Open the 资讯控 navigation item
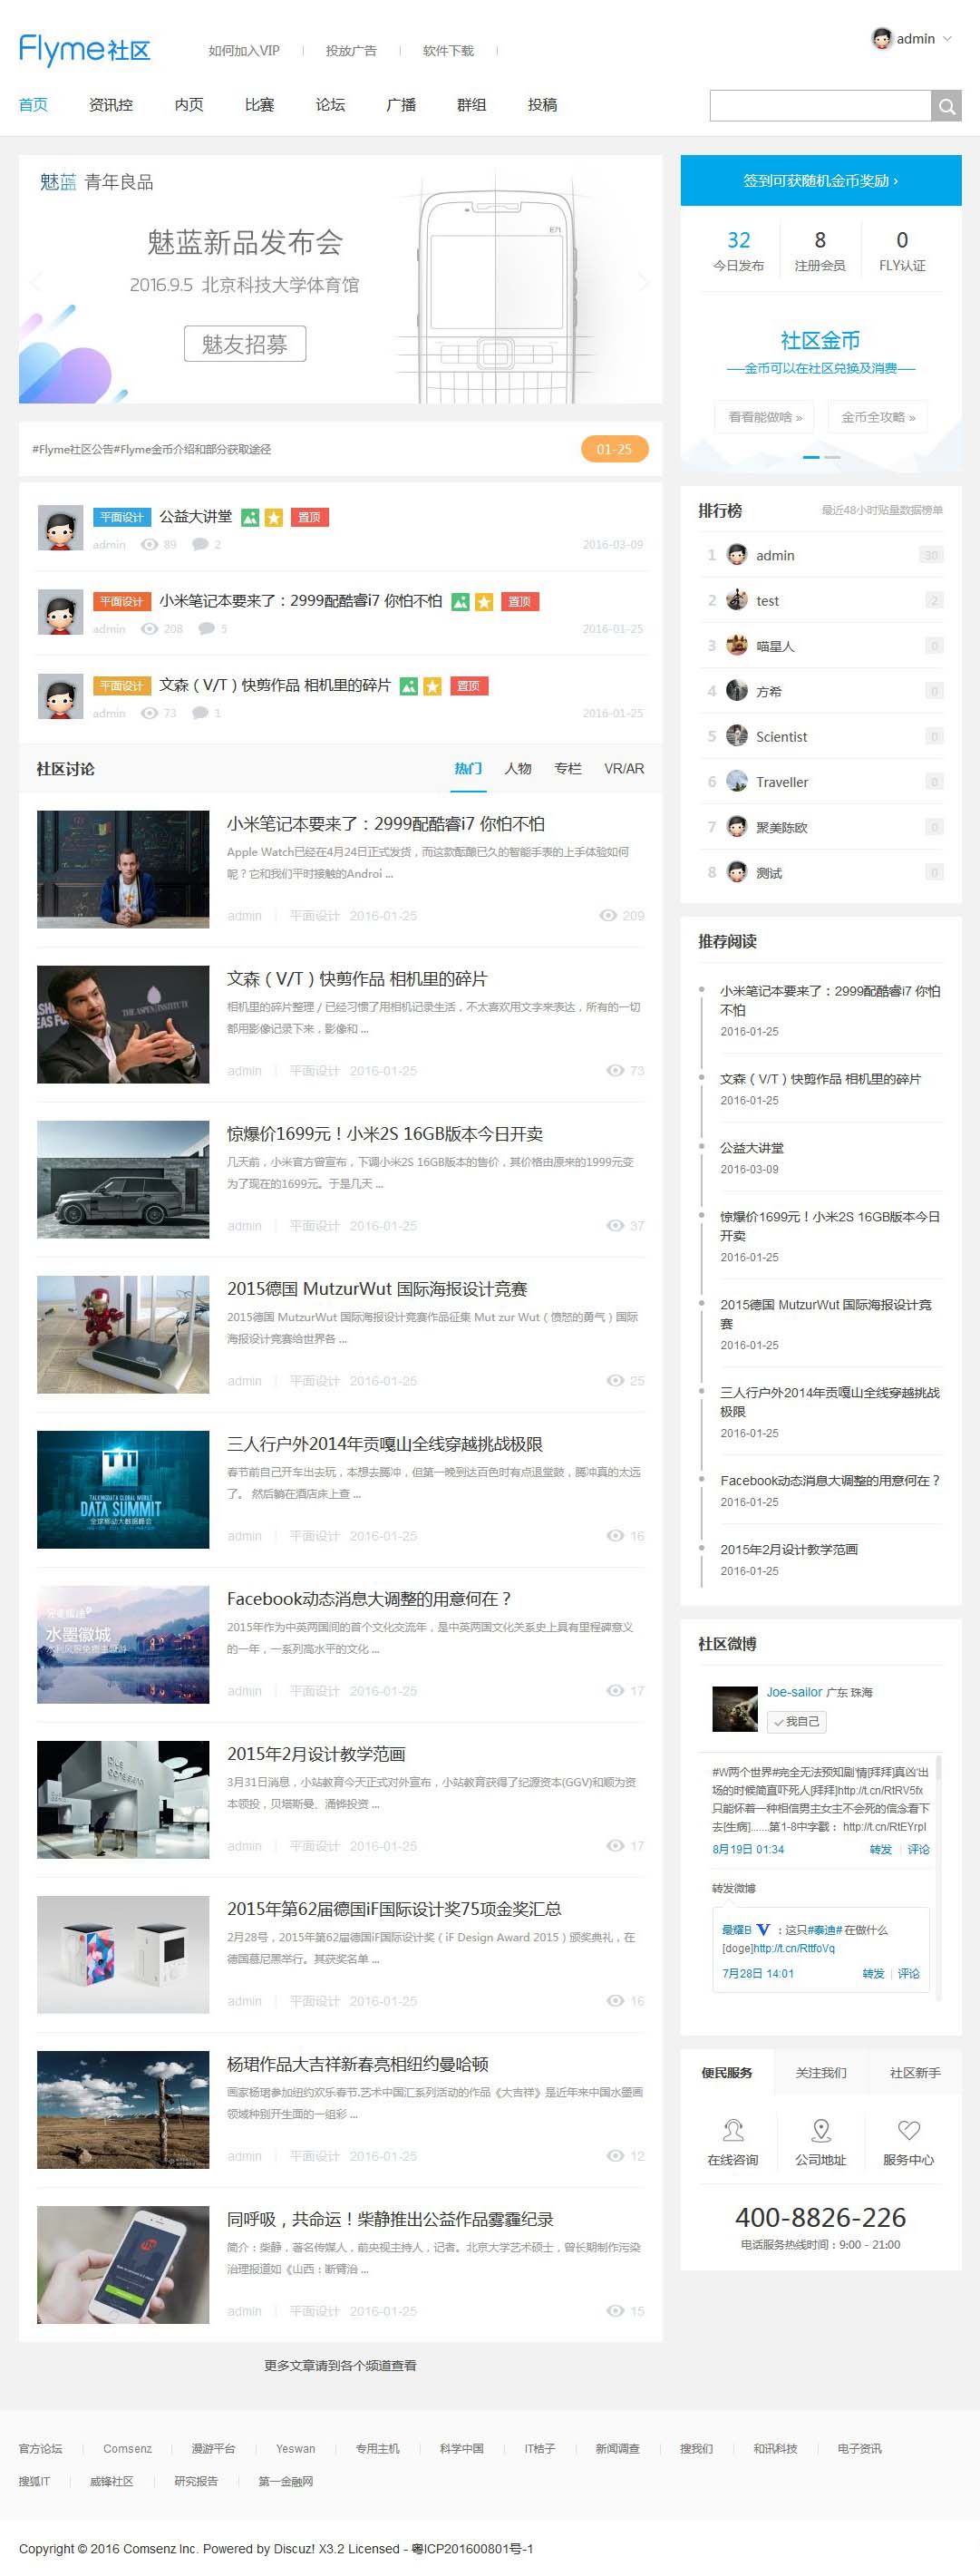This screenshot has width=980, height=2576. coord(111,105)
